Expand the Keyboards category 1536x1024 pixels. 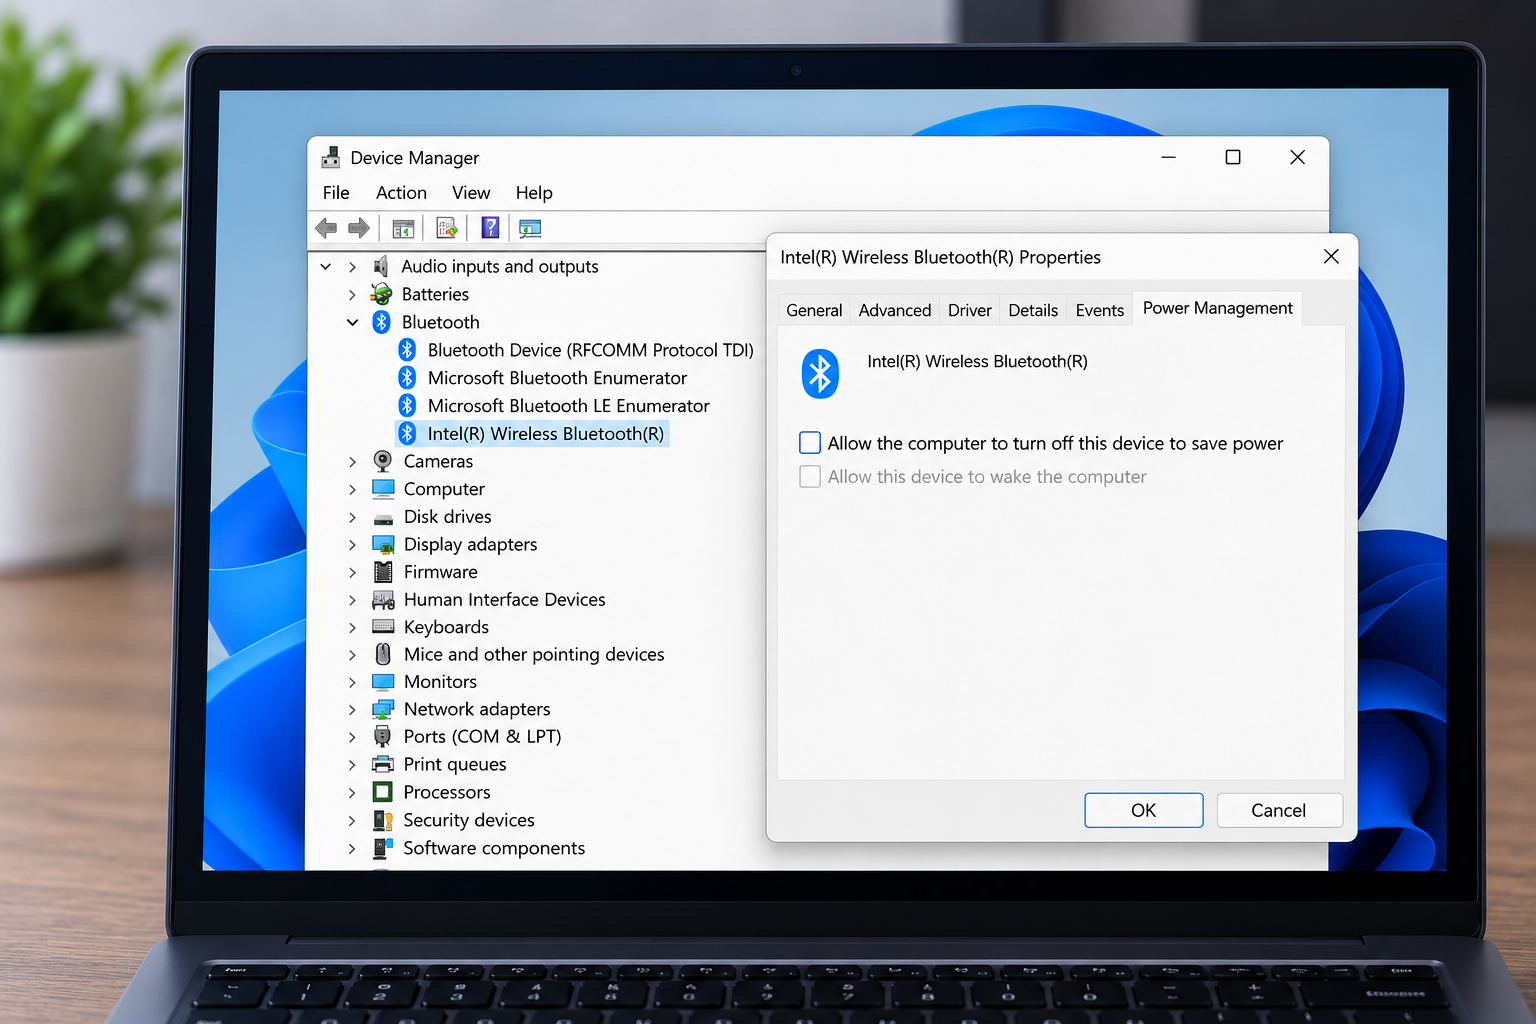point(352,627)
